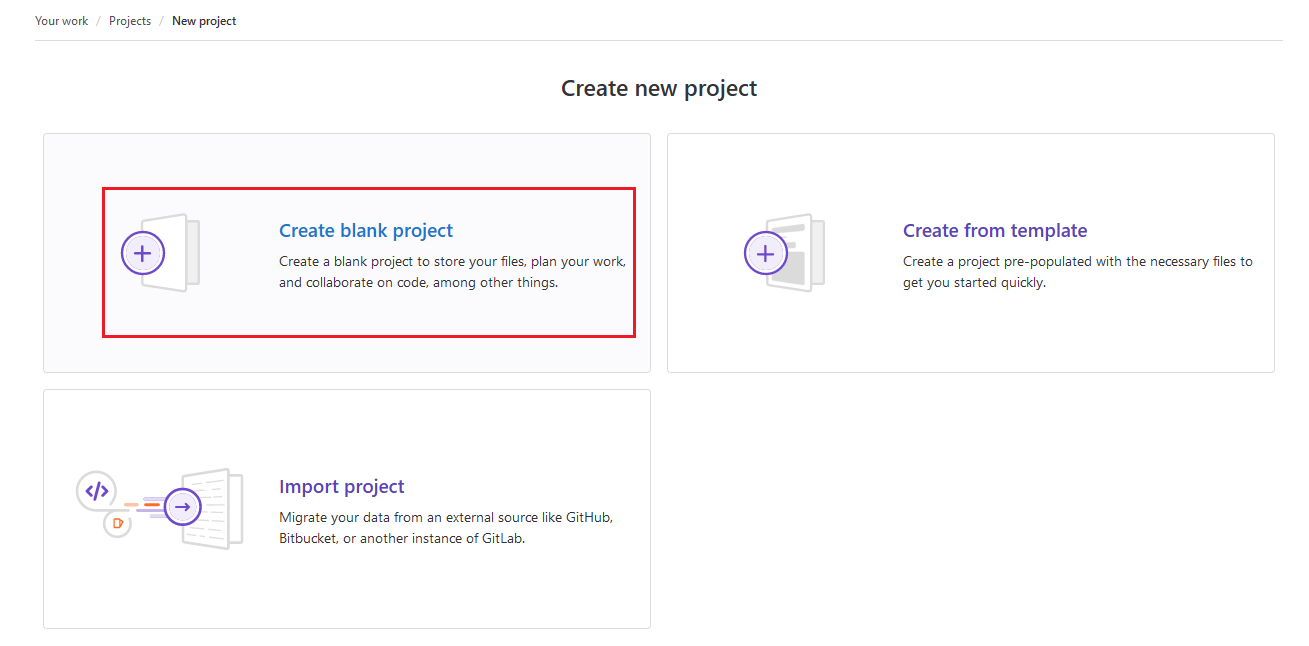Click the plus icon on Create from template
This screenshot has height=646, width=1309.
tap(765, 254)
